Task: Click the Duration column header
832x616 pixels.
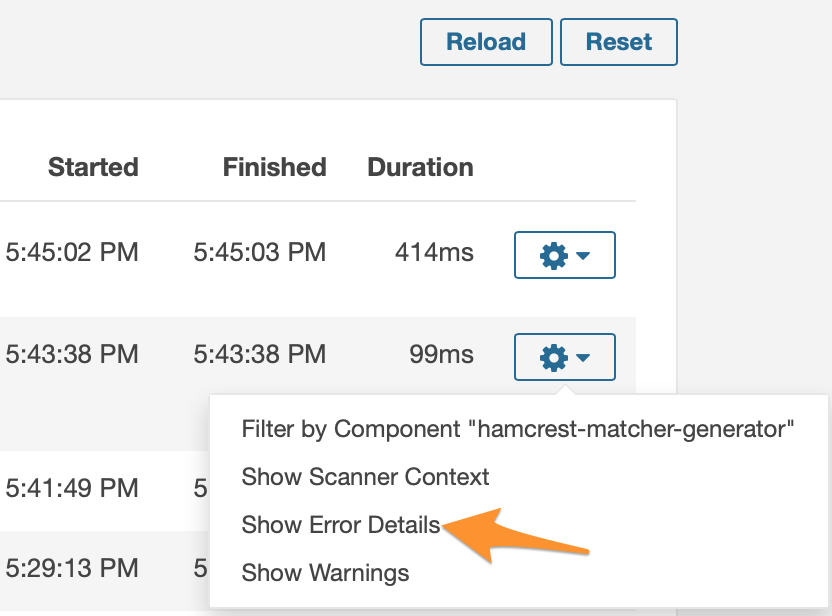Action: 420,167
